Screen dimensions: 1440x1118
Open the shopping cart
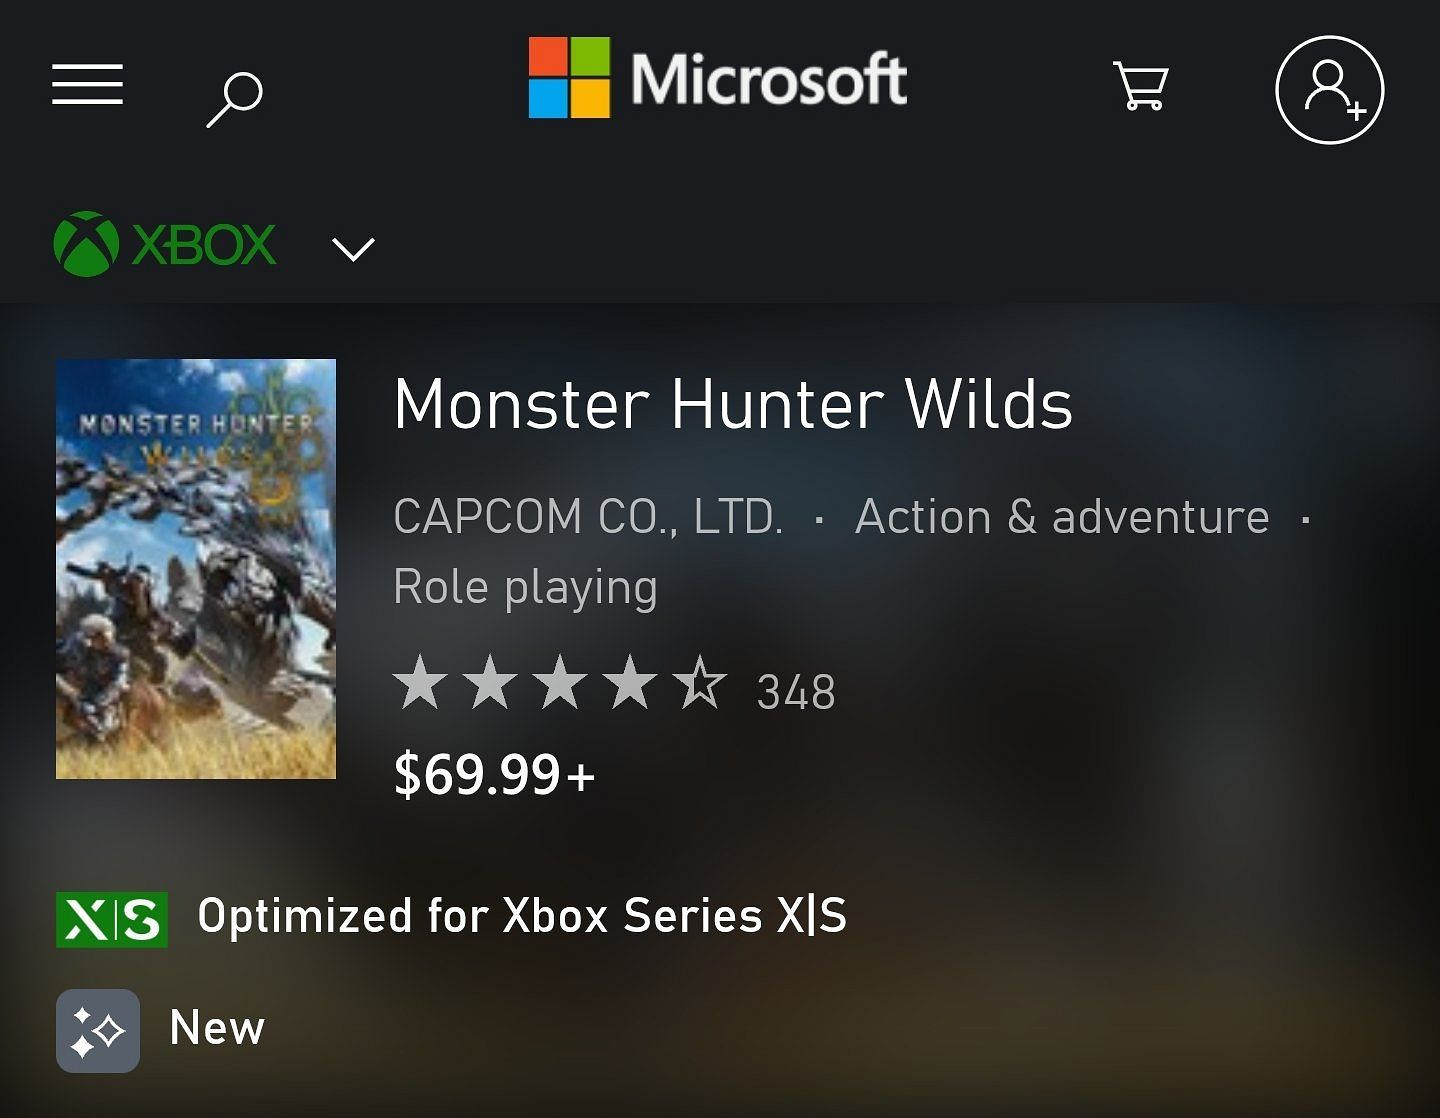click(x=1140, y=86)
